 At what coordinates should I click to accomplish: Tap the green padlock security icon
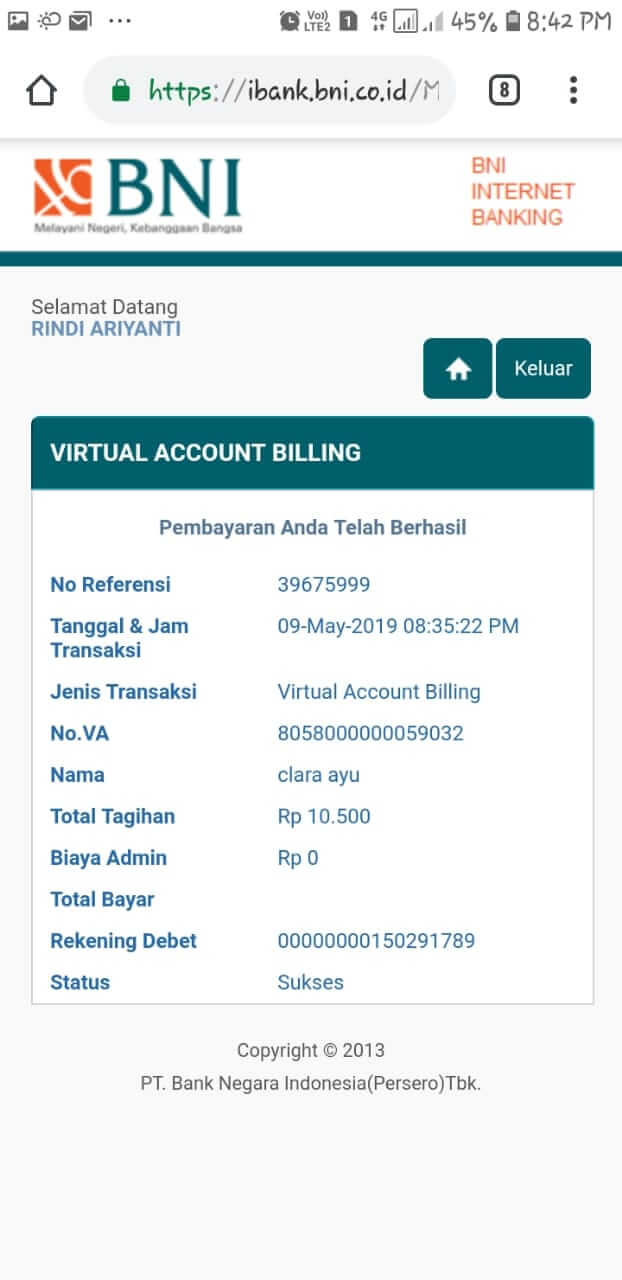tap(121, 92)
